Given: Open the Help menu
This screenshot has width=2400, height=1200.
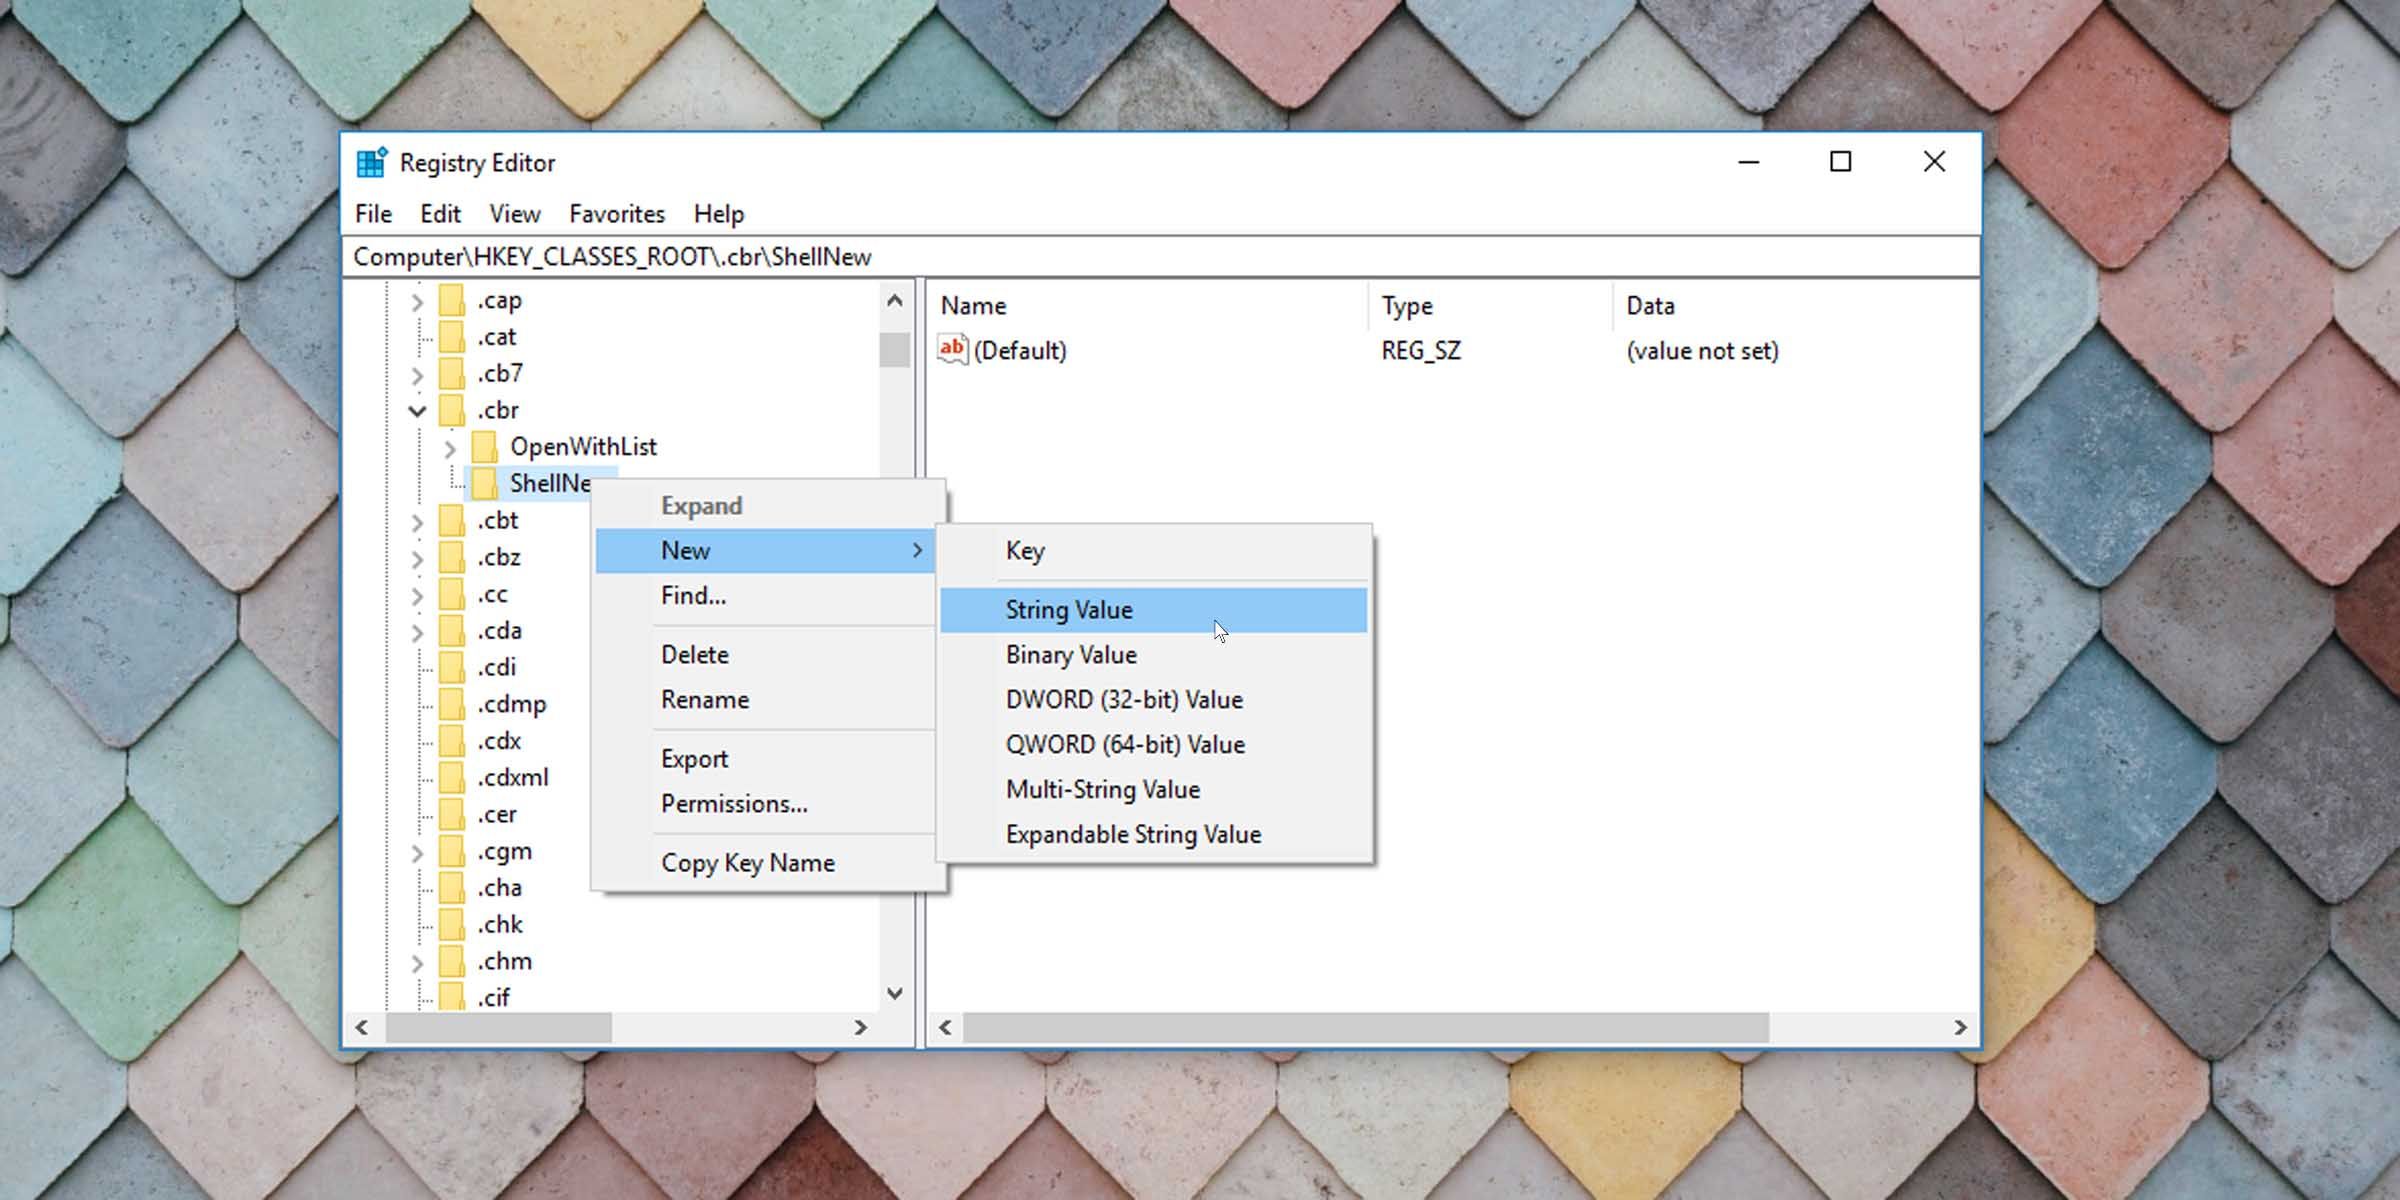Looking at the screenshot, I should [719, 214].
